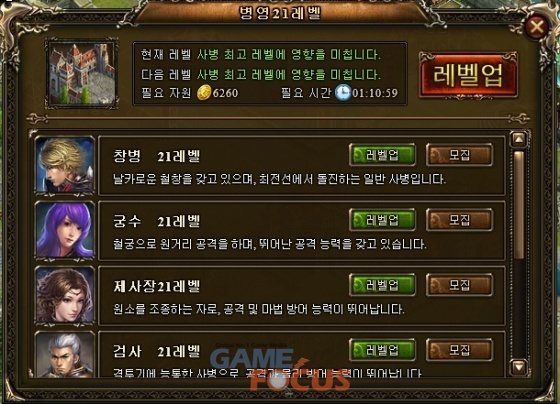Click the spearman (창병) blonde portrait
560x404 pixels.
[65, 165]
